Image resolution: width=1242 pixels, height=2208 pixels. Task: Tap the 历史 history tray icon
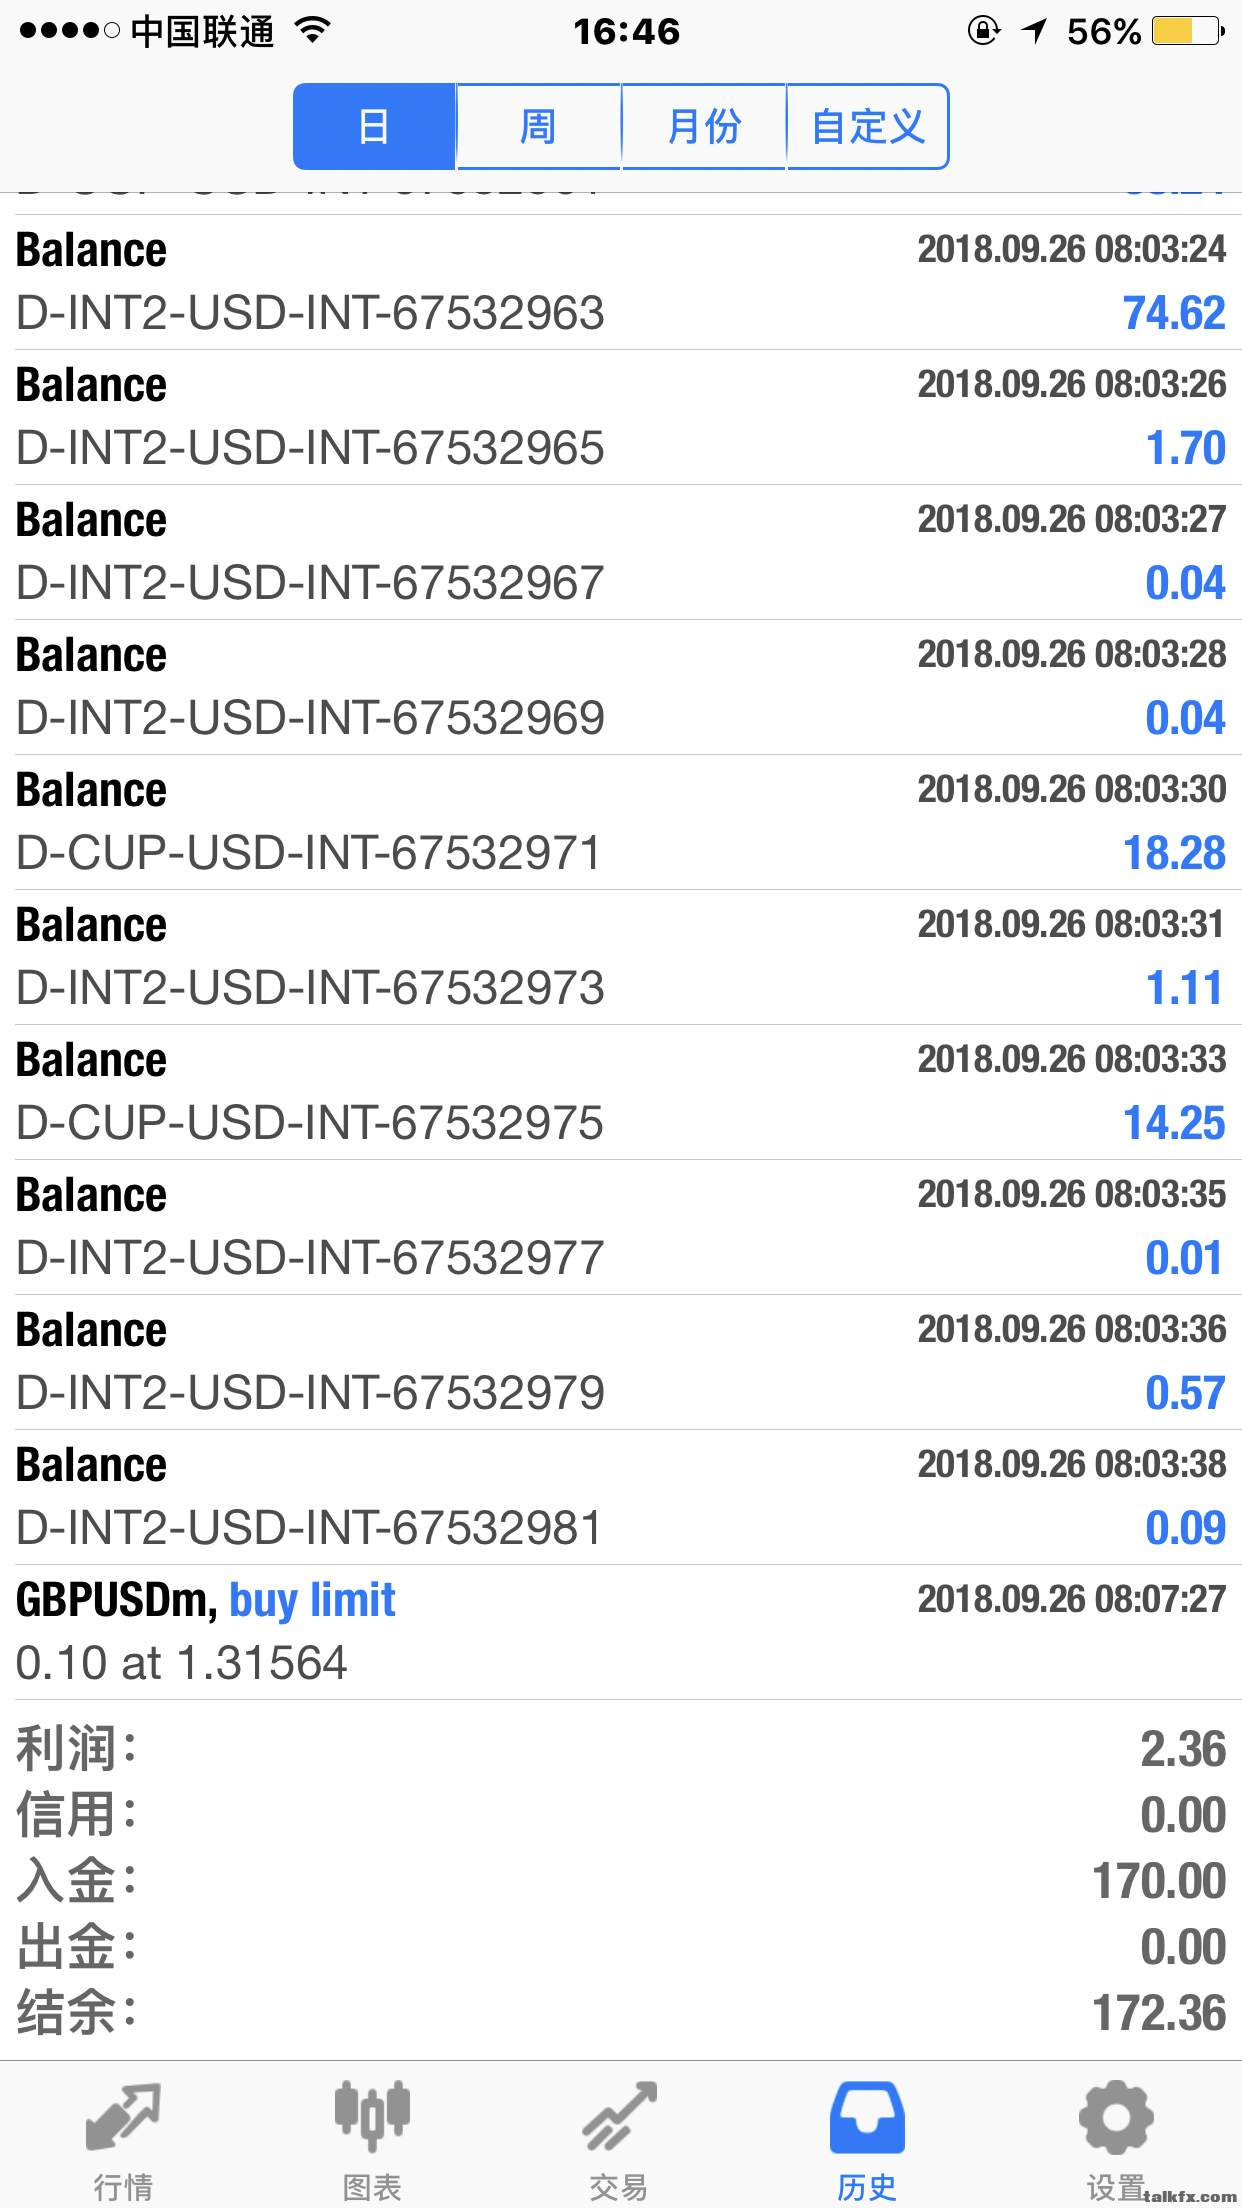[x=867, y=2118]
